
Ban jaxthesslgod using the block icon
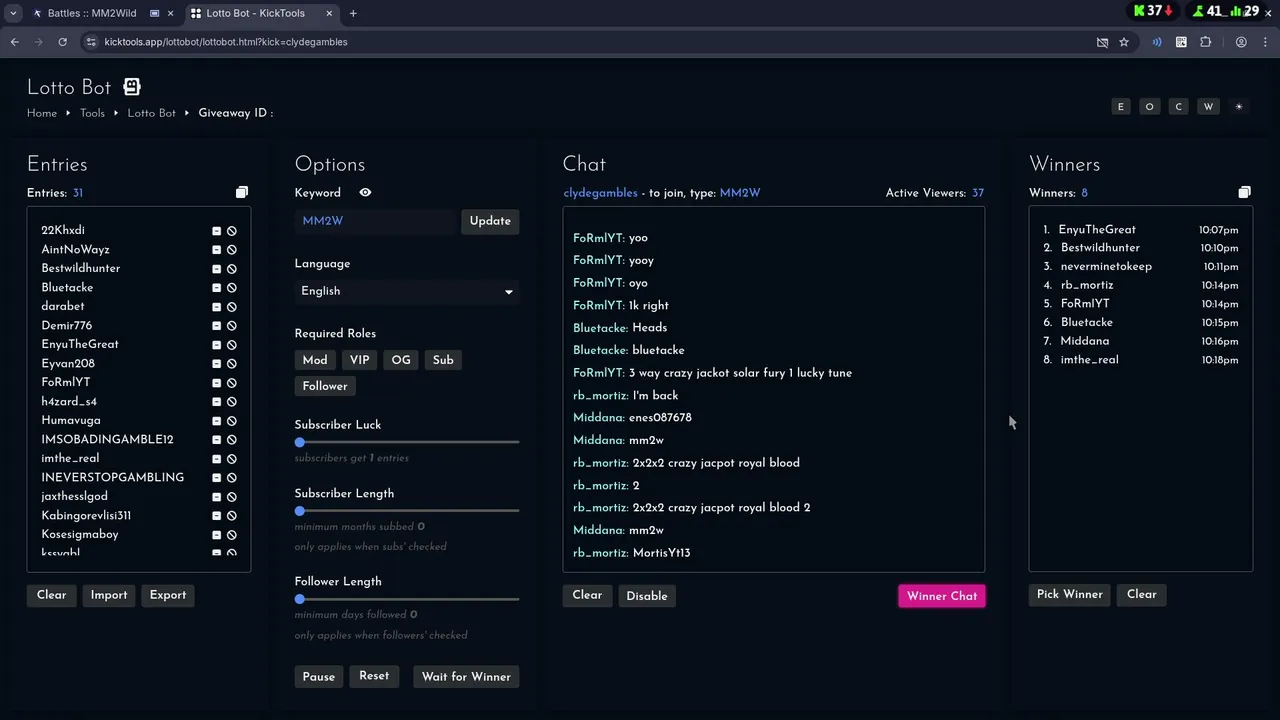click(232, 497)
